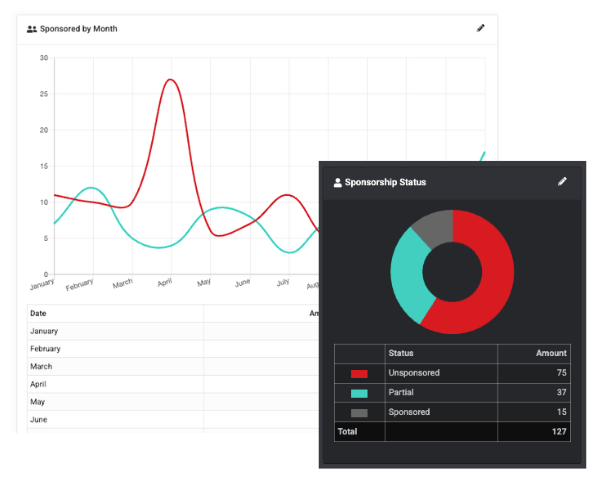This screenshot has height=481, width=598.
Task: Click the red line peak at April
Action: click(x=170, y=80)
